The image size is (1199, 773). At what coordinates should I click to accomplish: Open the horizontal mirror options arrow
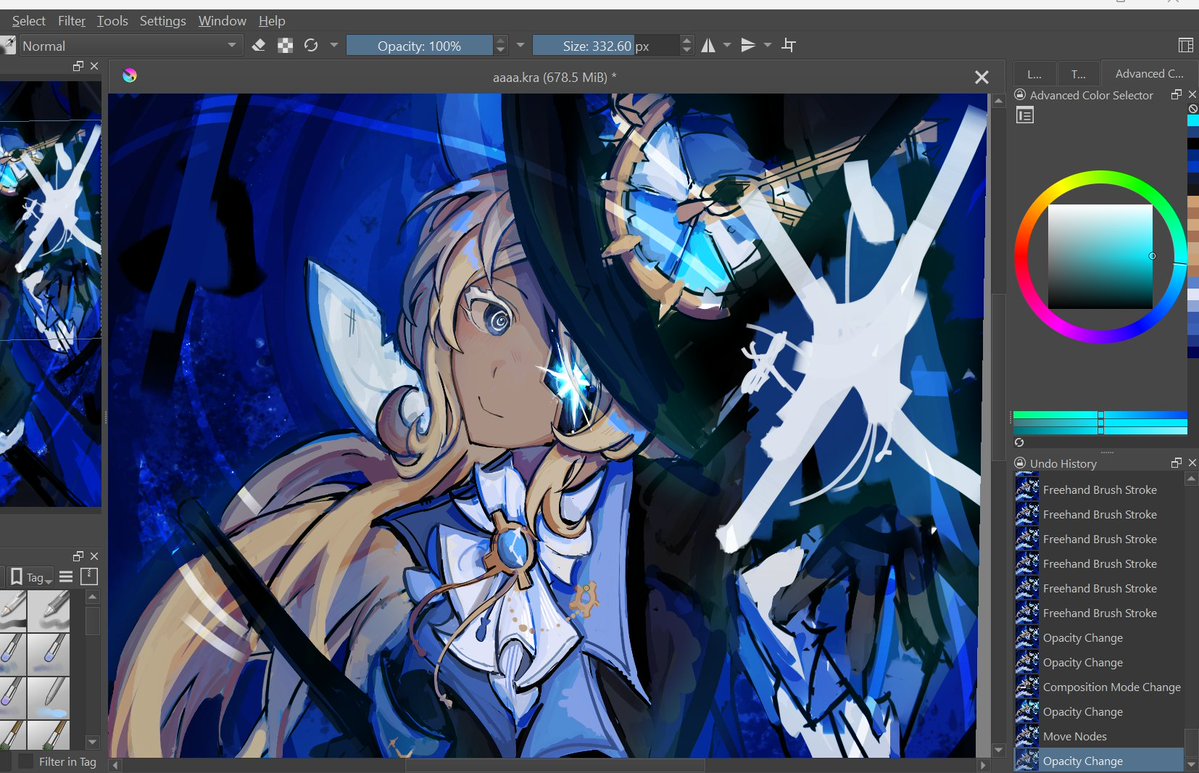[x=727, y=45]
